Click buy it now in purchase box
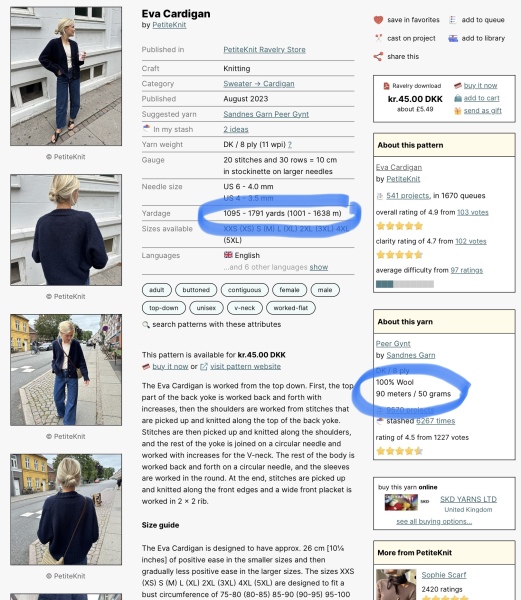 pos(480,86)
